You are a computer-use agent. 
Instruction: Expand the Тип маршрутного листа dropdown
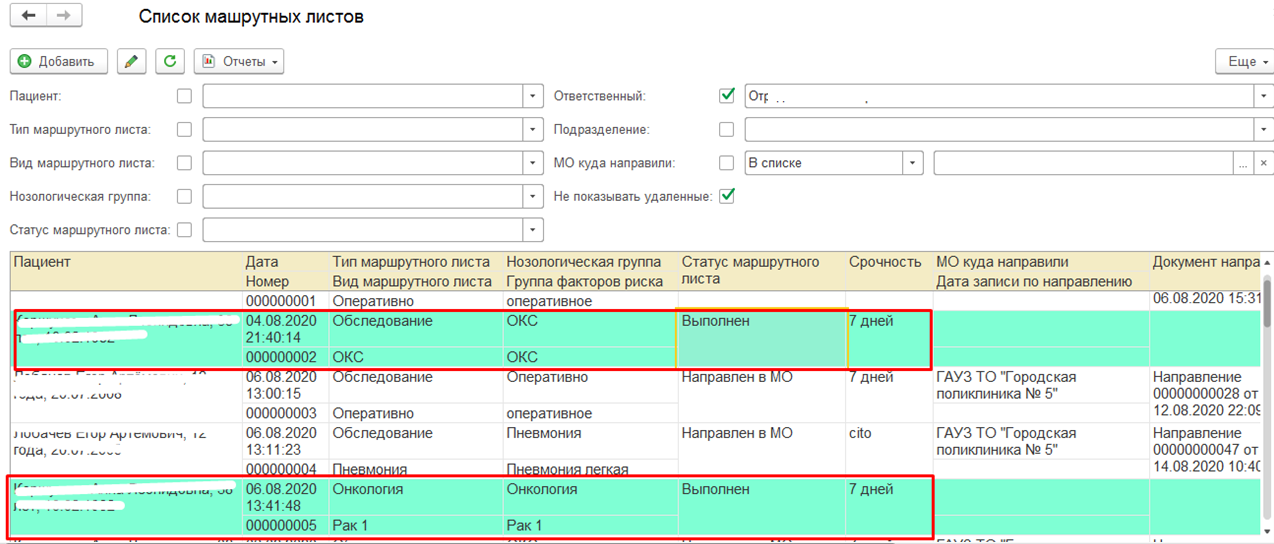533,130
